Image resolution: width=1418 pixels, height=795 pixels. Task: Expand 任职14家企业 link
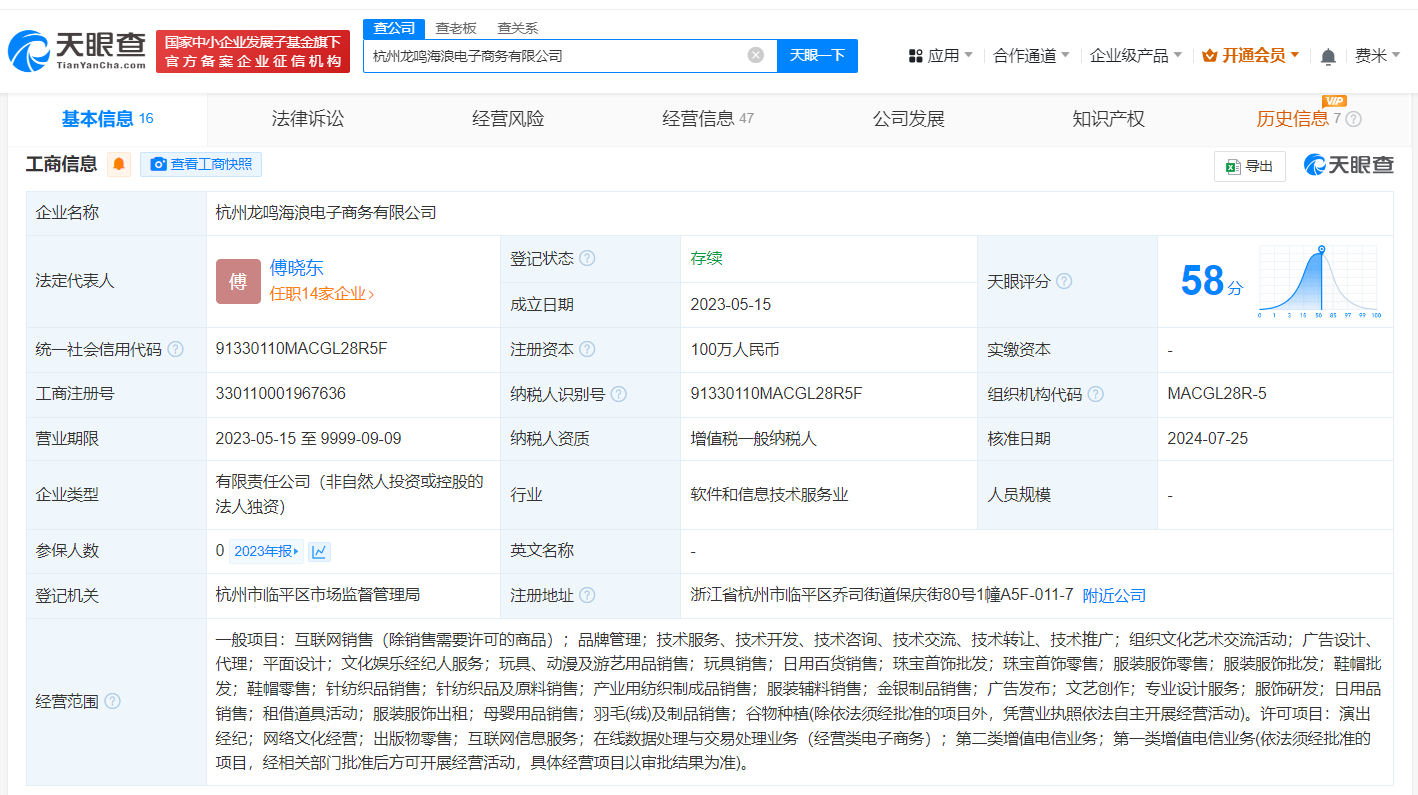322,294
